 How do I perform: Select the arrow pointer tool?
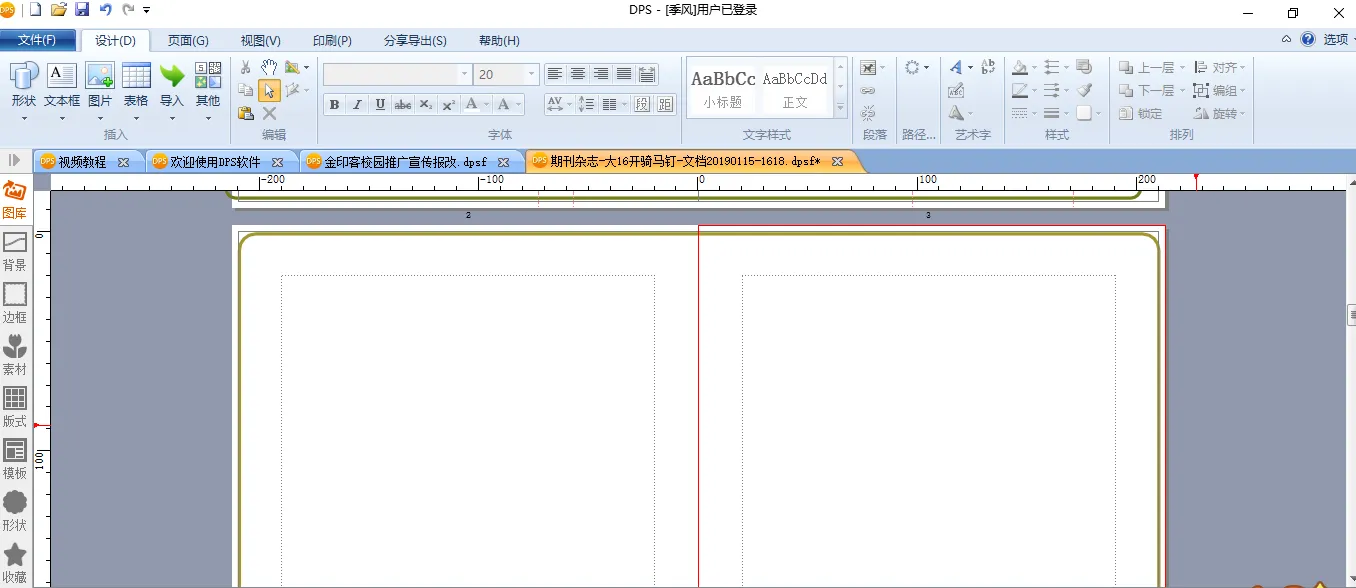pos(269,90)
